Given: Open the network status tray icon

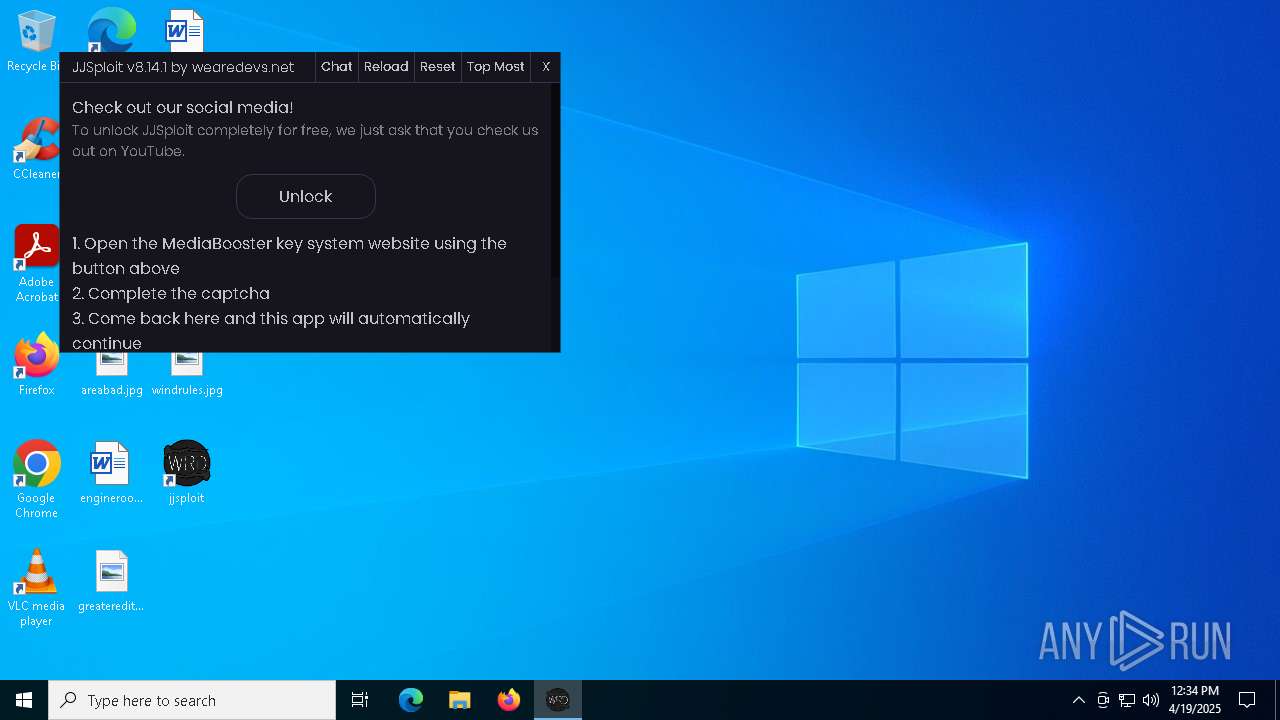Looking at the screenshot, I should click(x=1127, y=700).
